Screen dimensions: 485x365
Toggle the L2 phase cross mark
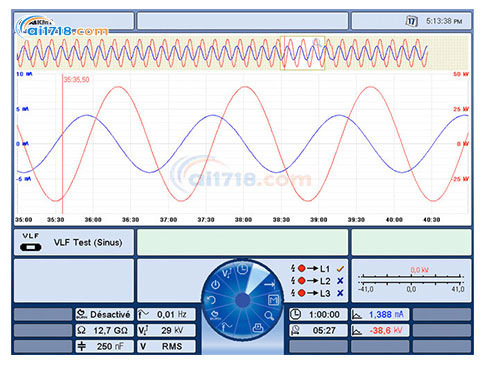[340, 281]
